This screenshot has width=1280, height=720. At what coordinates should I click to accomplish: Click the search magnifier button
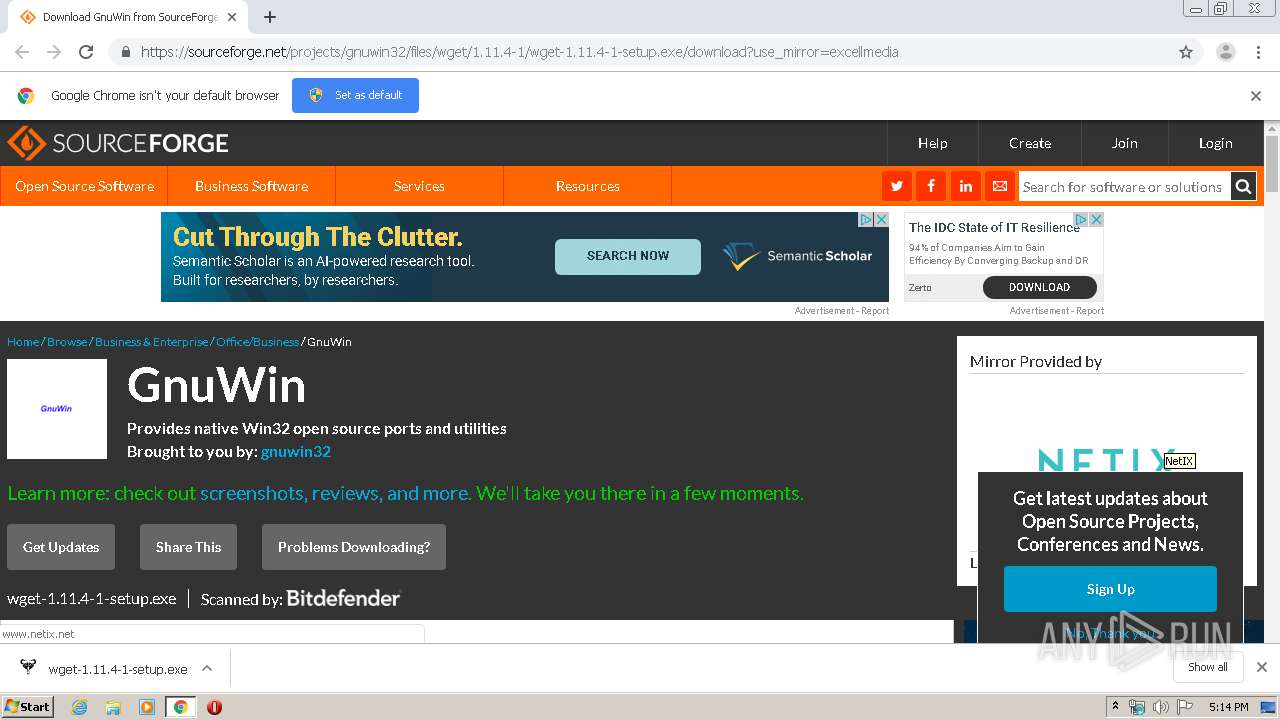pyautogui.click(x=1243, y=186)
